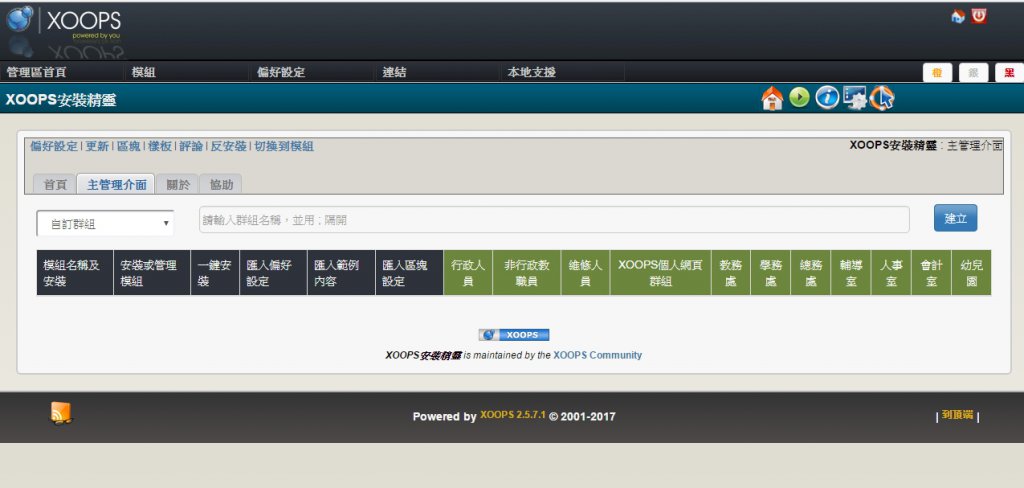Click the 匯入偏好設定 column header
This screenshot has width=1024, height=488.
click(x=274, y=273)
